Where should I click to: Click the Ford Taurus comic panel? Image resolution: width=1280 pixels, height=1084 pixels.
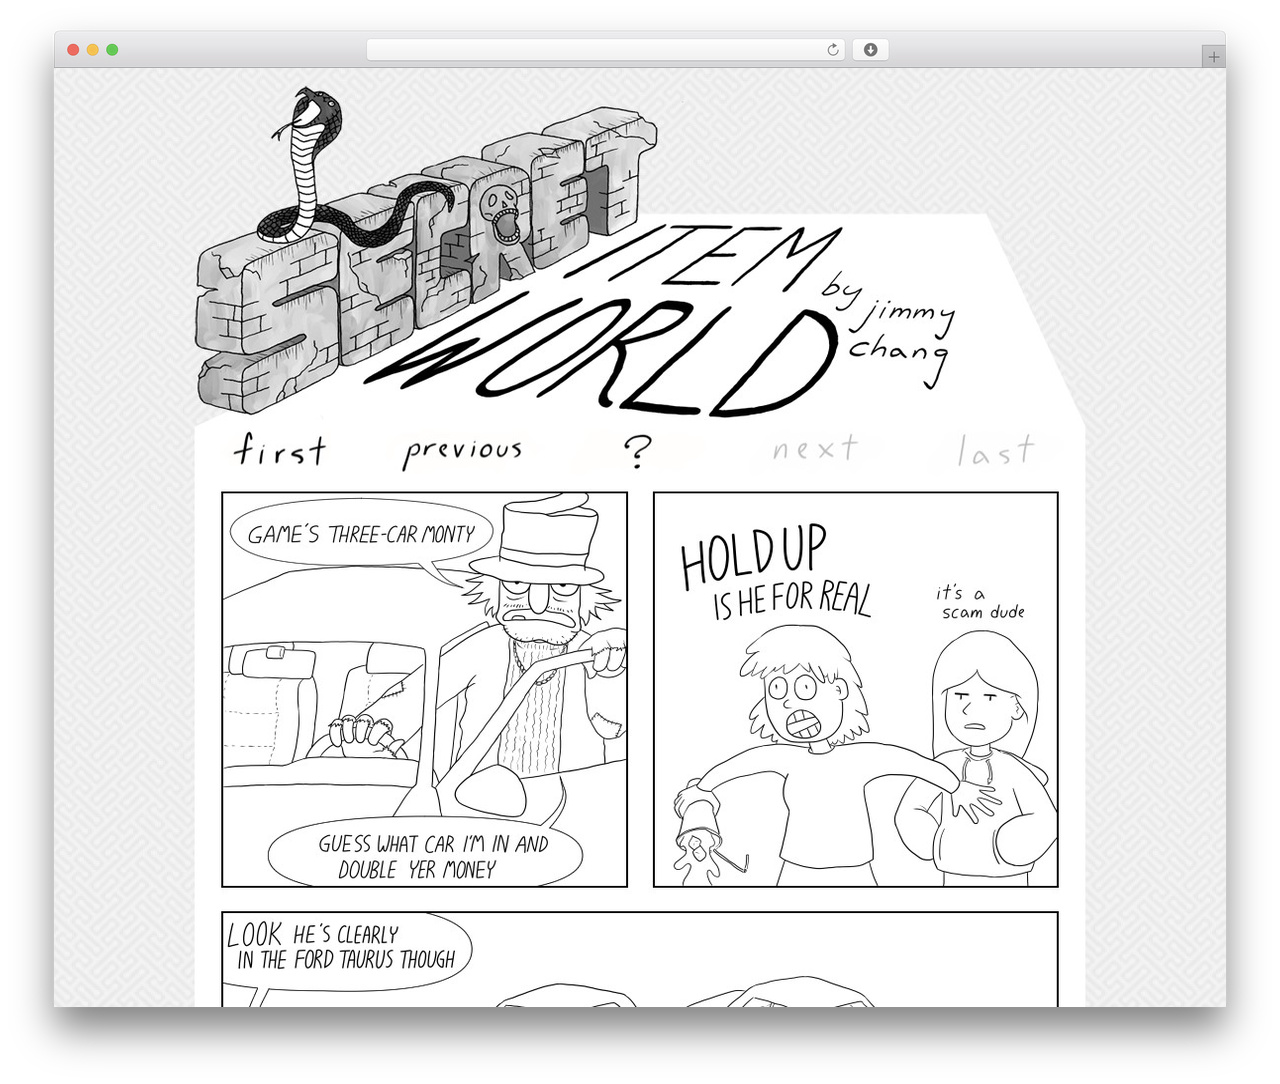[640, 959]
